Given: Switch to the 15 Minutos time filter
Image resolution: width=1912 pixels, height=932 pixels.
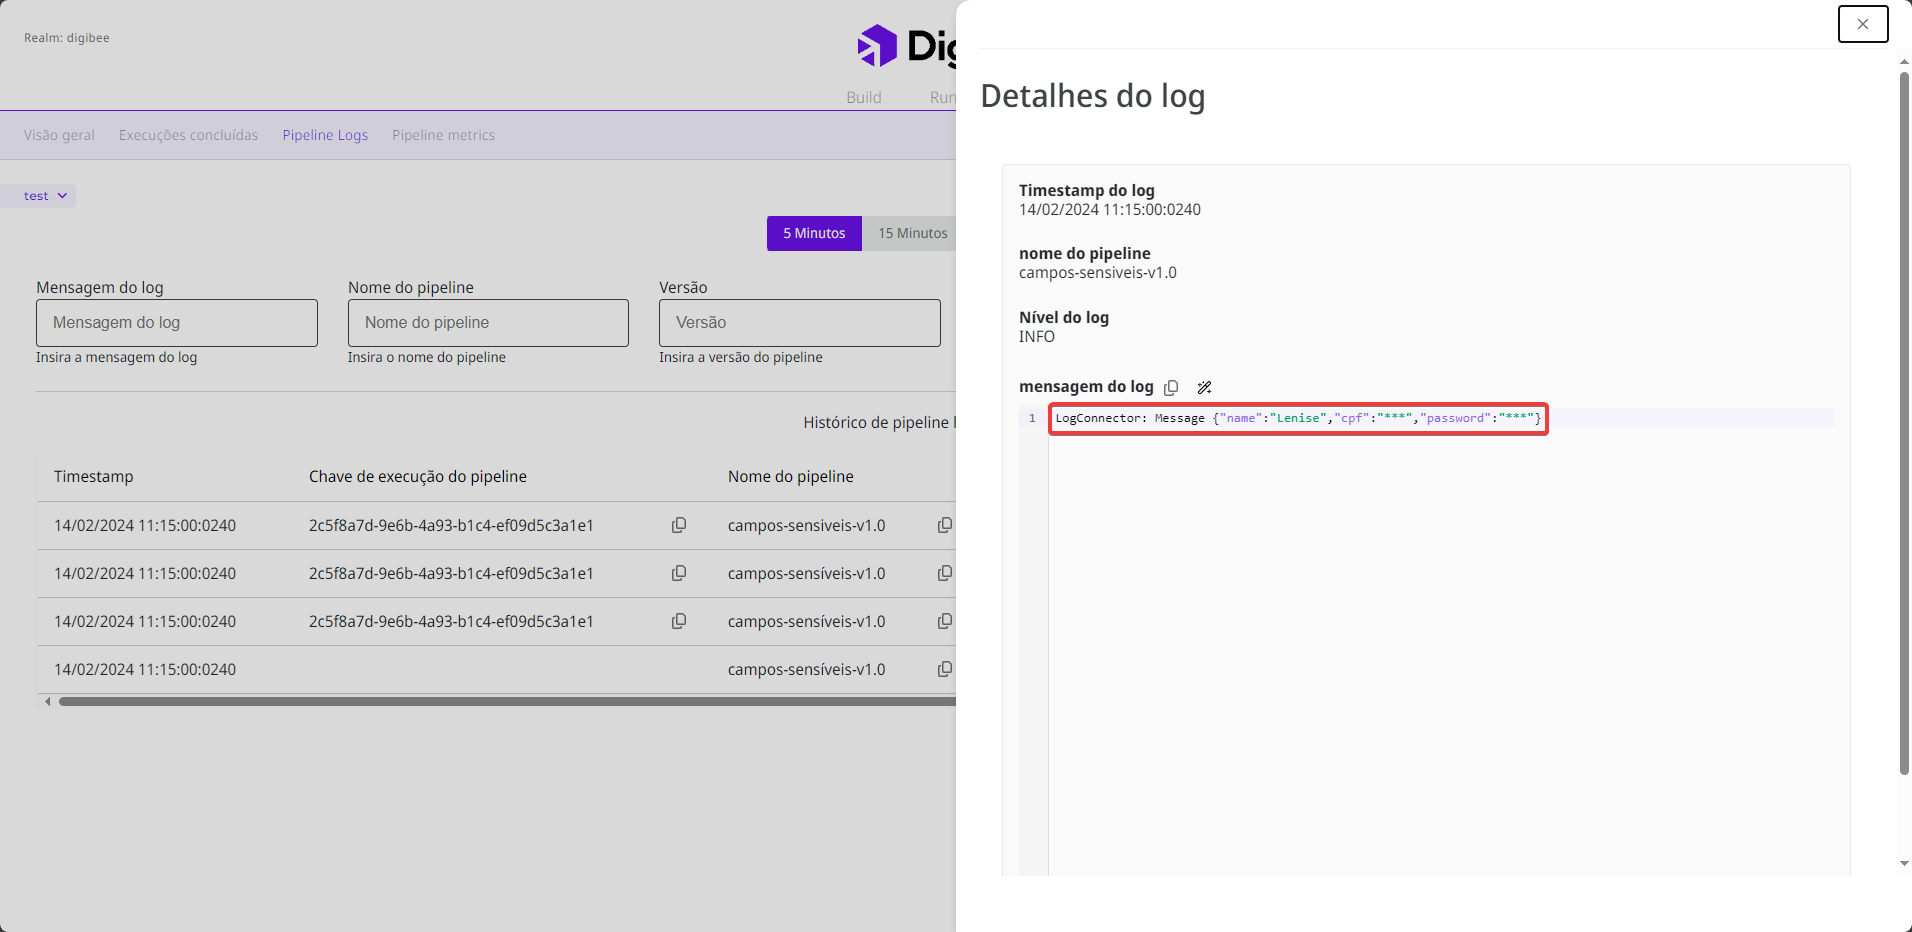Looking at the screenshot, I should click(911, 233).
